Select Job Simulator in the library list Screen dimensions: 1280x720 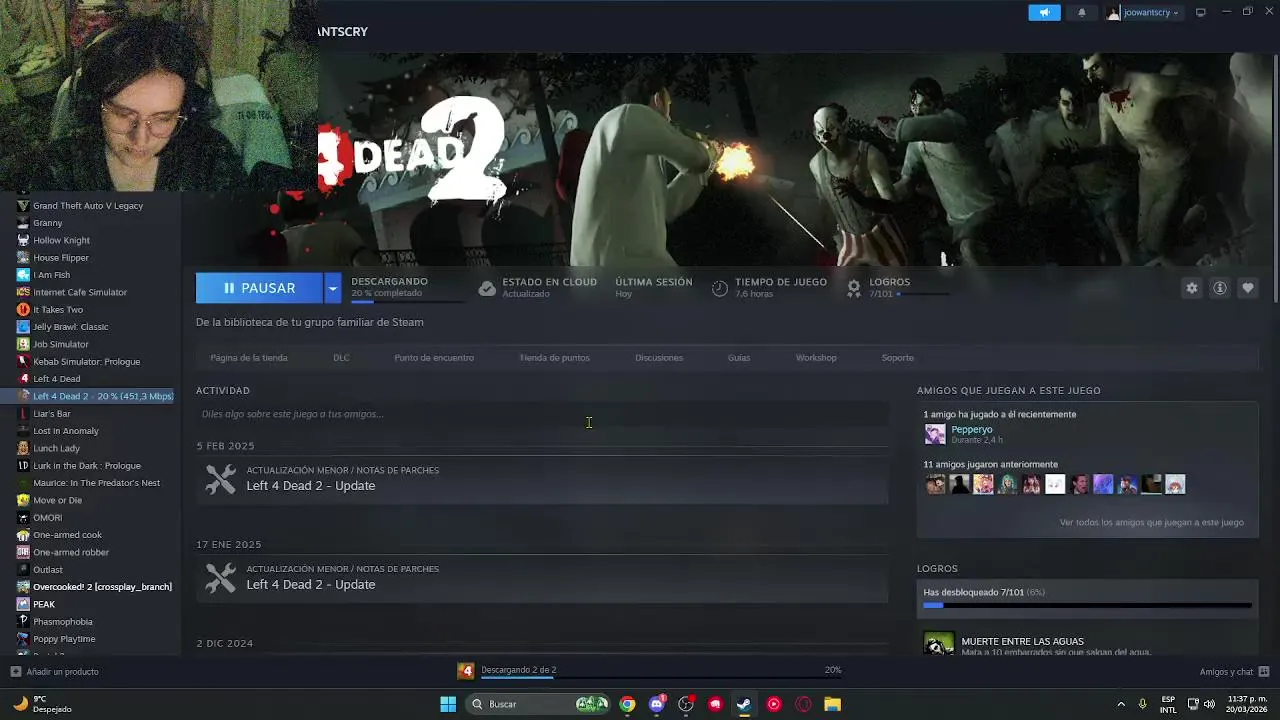click(x=61, y=344)
